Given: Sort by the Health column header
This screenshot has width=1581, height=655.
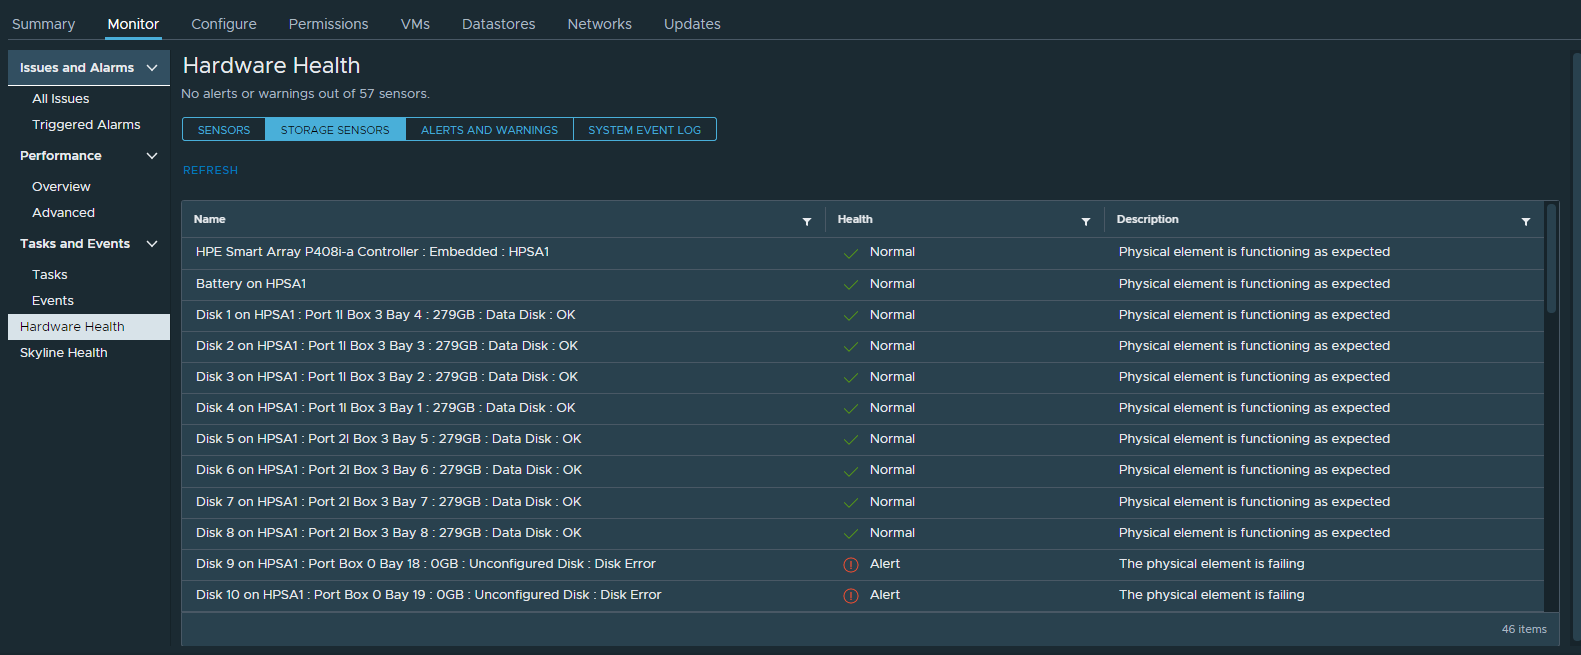Looking at the screenshot, I should pos(855,219).
